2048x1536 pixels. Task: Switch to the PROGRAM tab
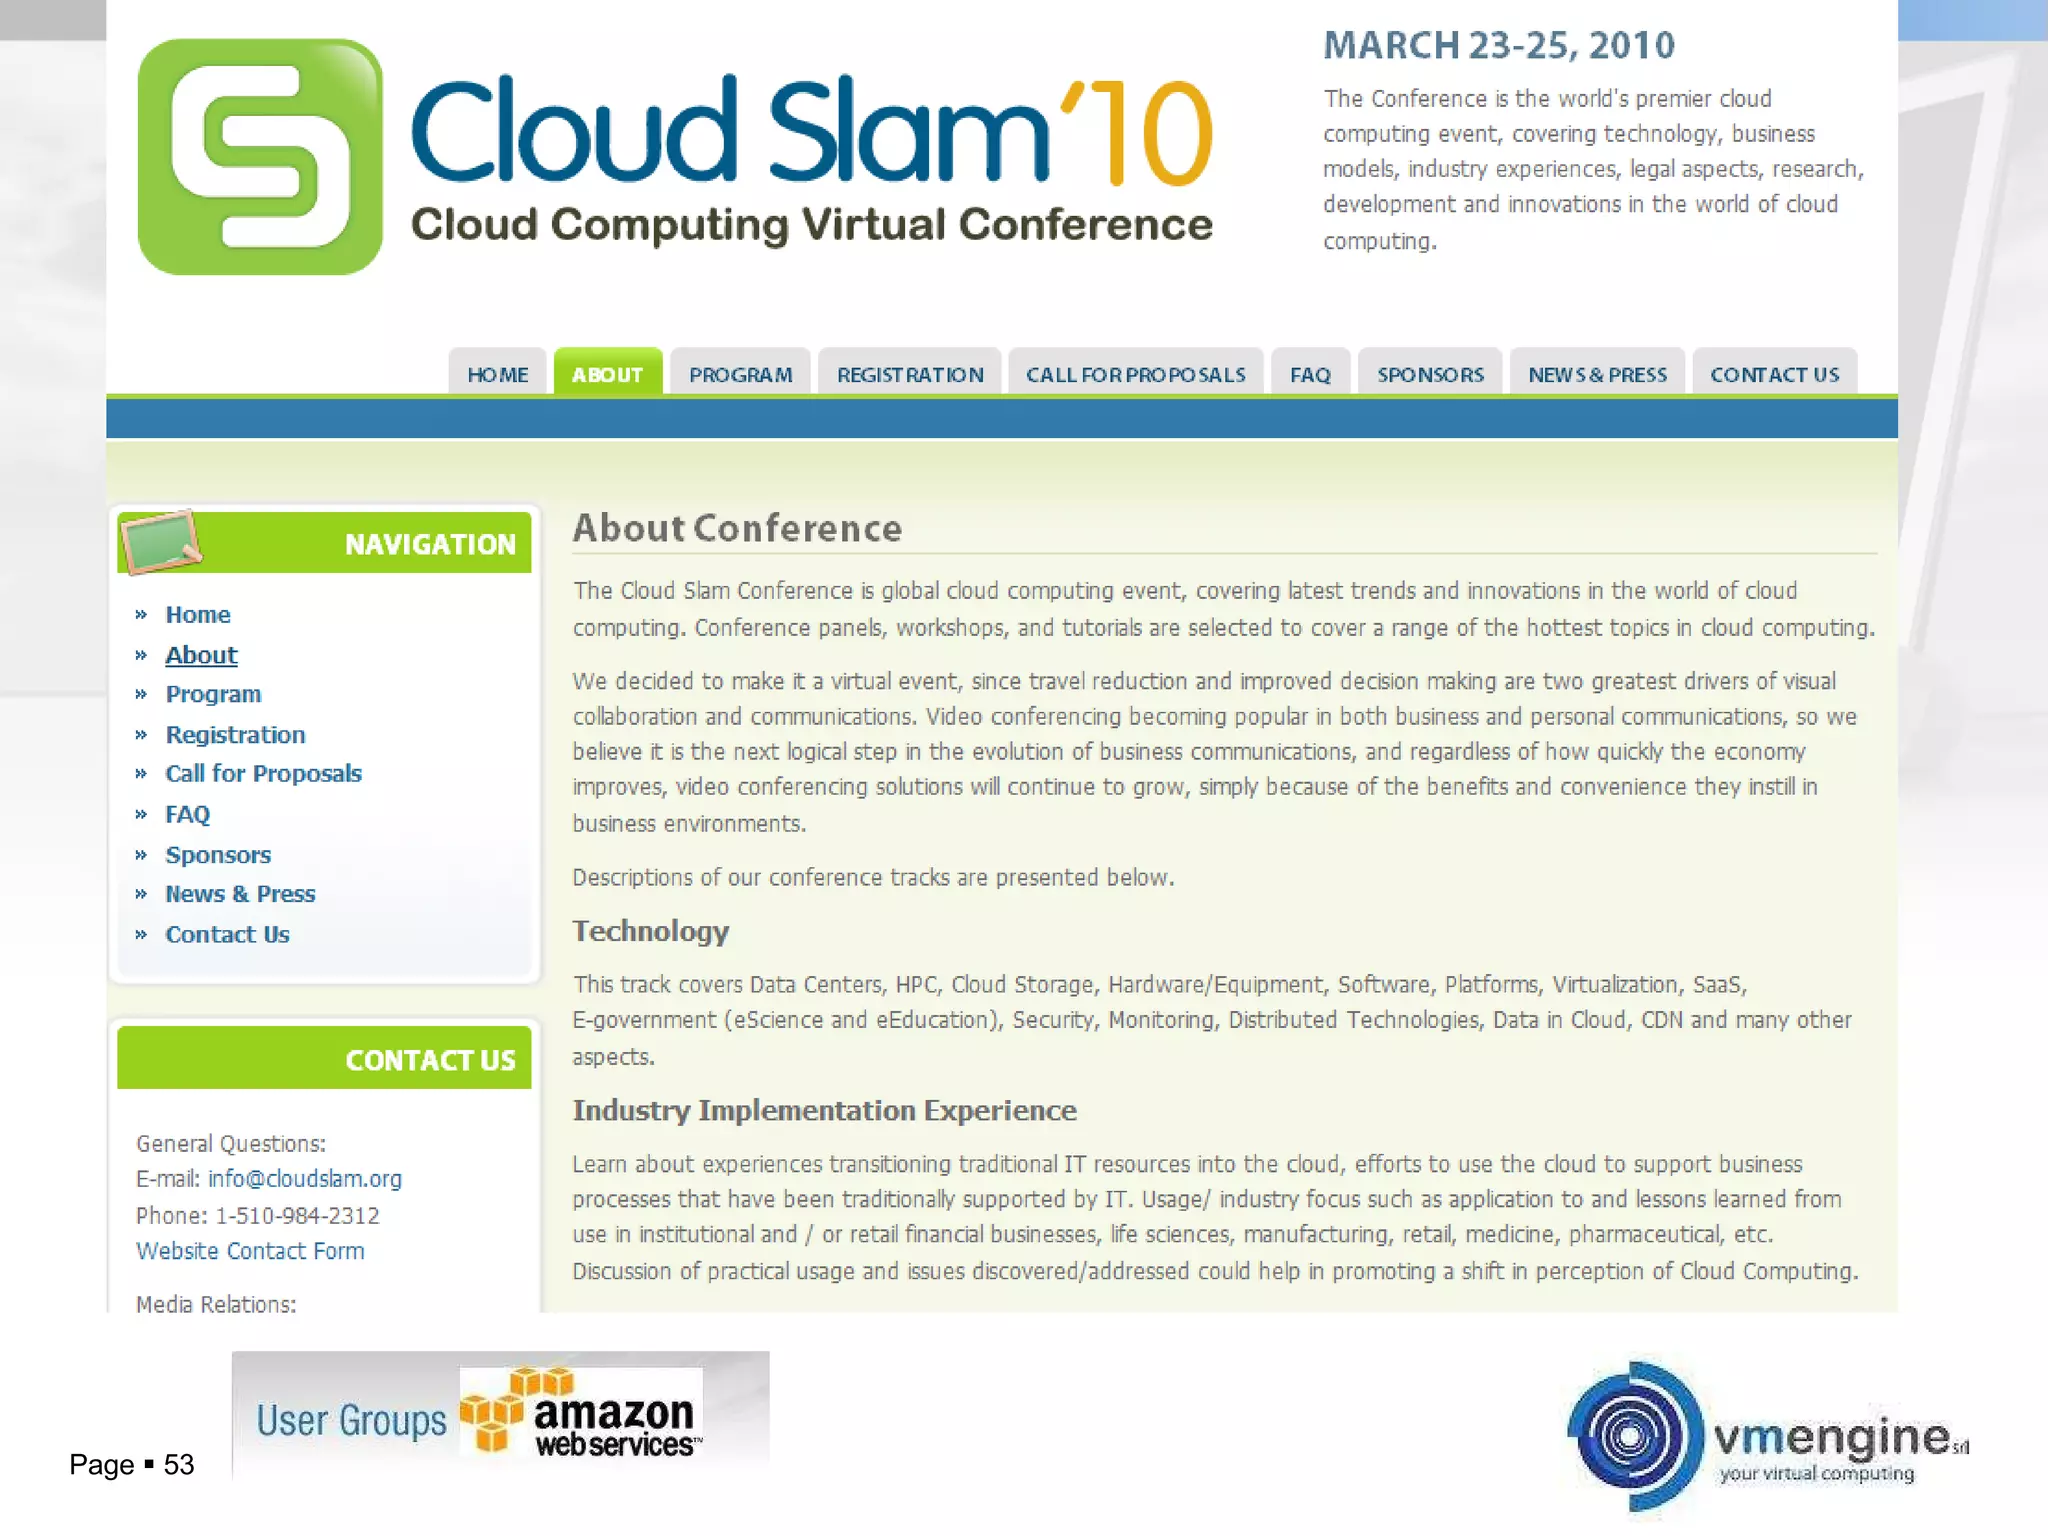[x=740, y=375]
